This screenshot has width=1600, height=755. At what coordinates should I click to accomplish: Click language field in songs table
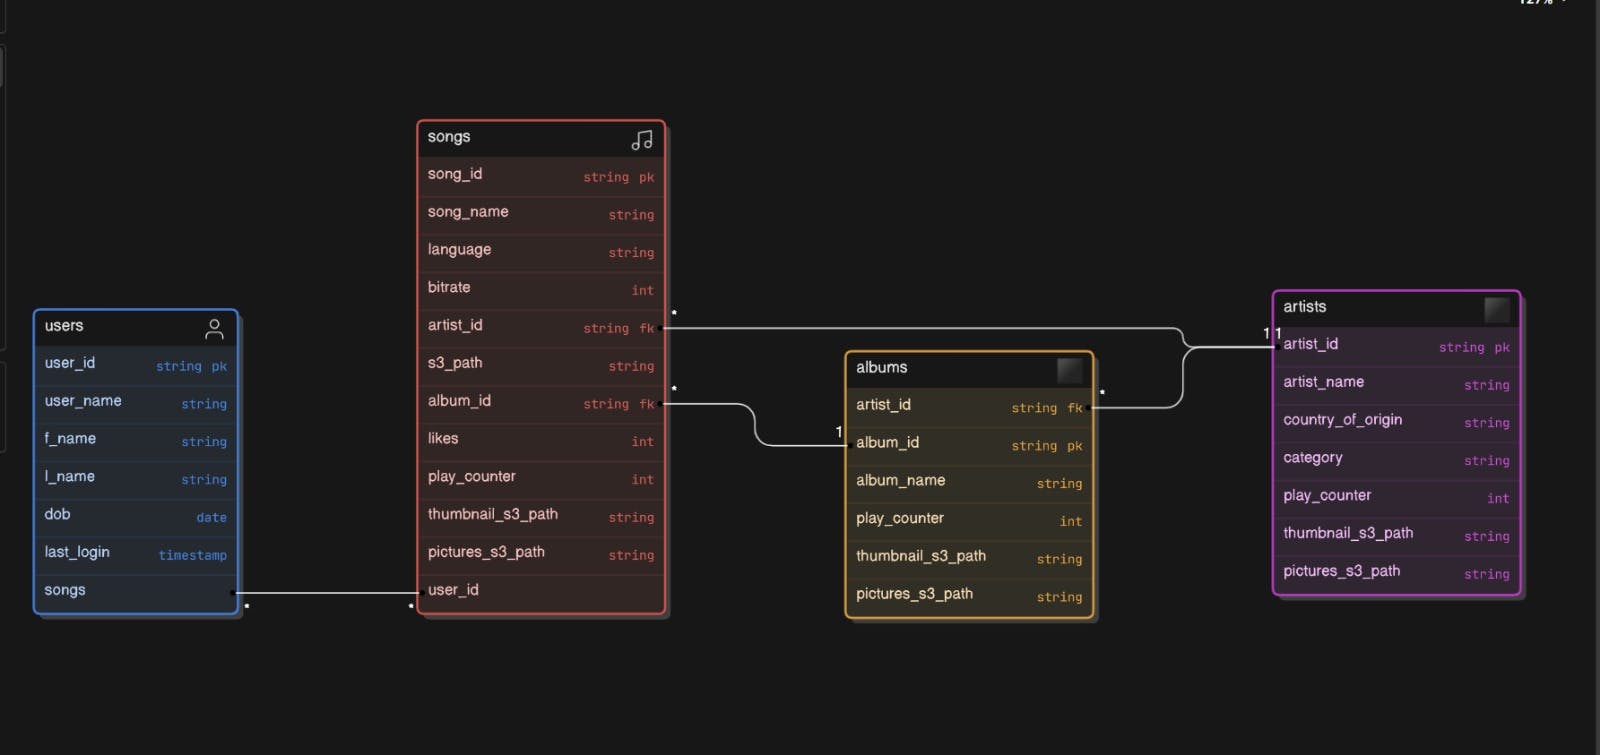click(x=541, y=252)
